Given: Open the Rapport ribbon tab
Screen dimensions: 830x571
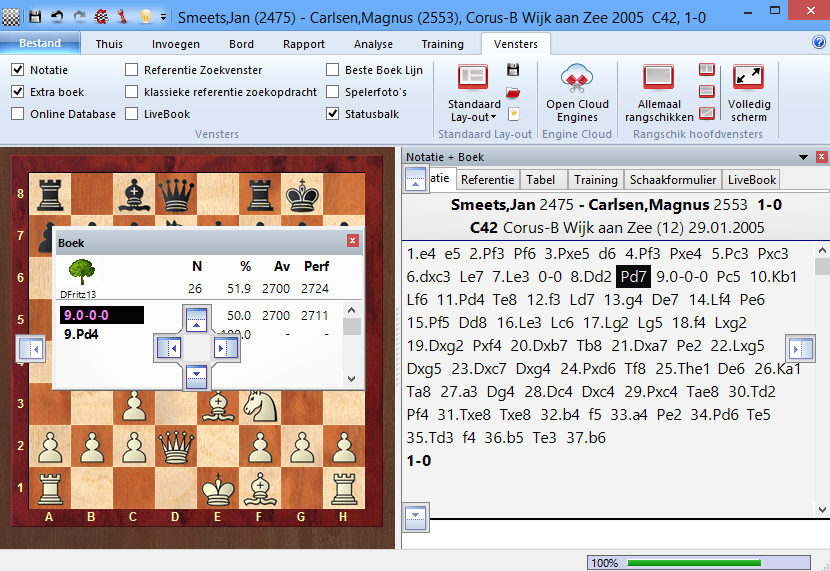Looking at the screenshot, I should point(304,44).
